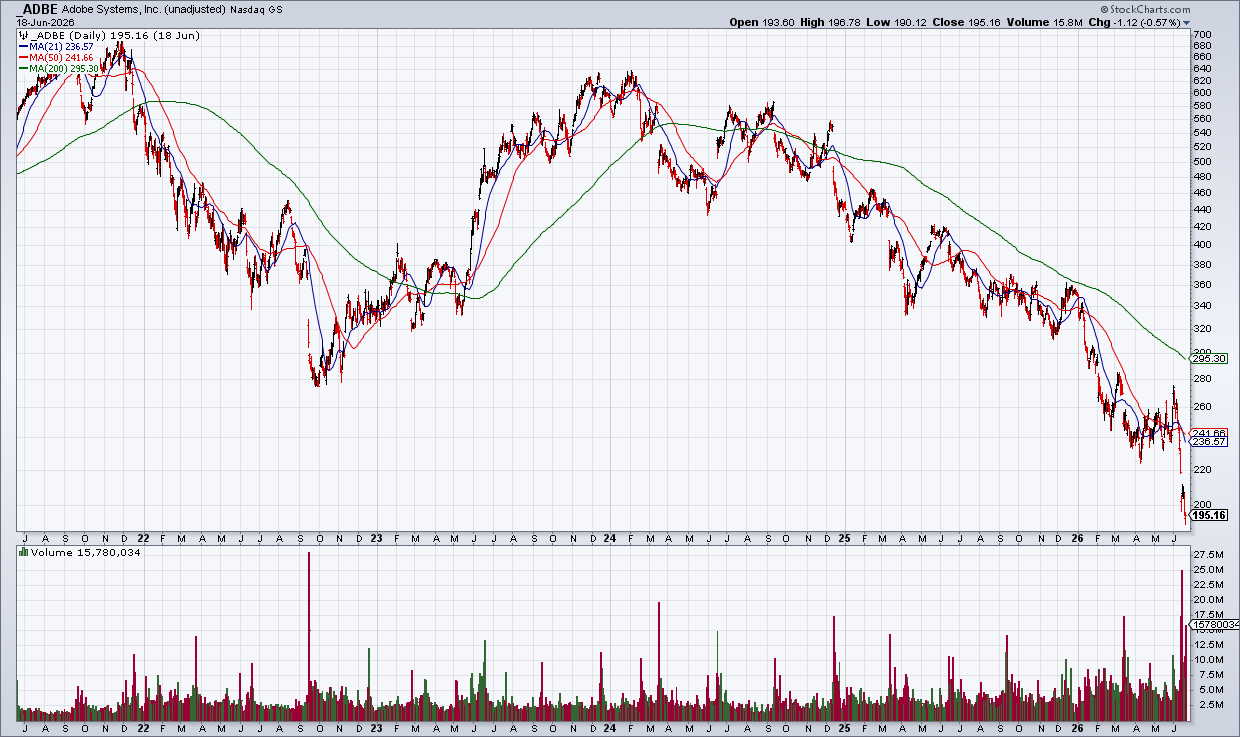Click the 700 price axis label
Screen dimensions: 1240x737
coord(1201,33)
